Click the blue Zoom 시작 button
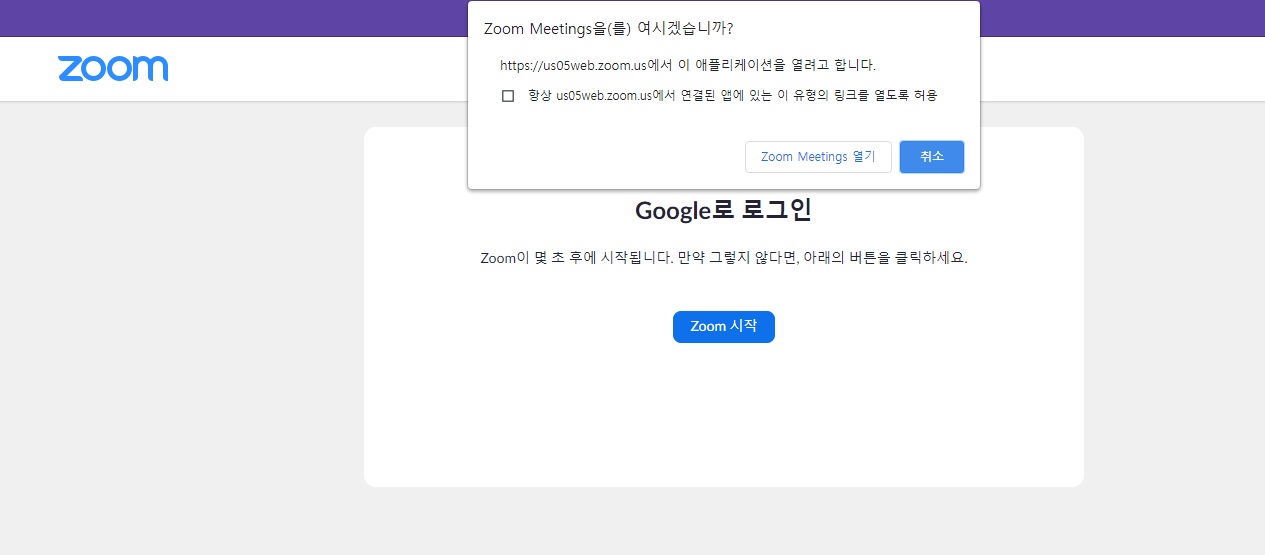 click(x=724, y=327)
